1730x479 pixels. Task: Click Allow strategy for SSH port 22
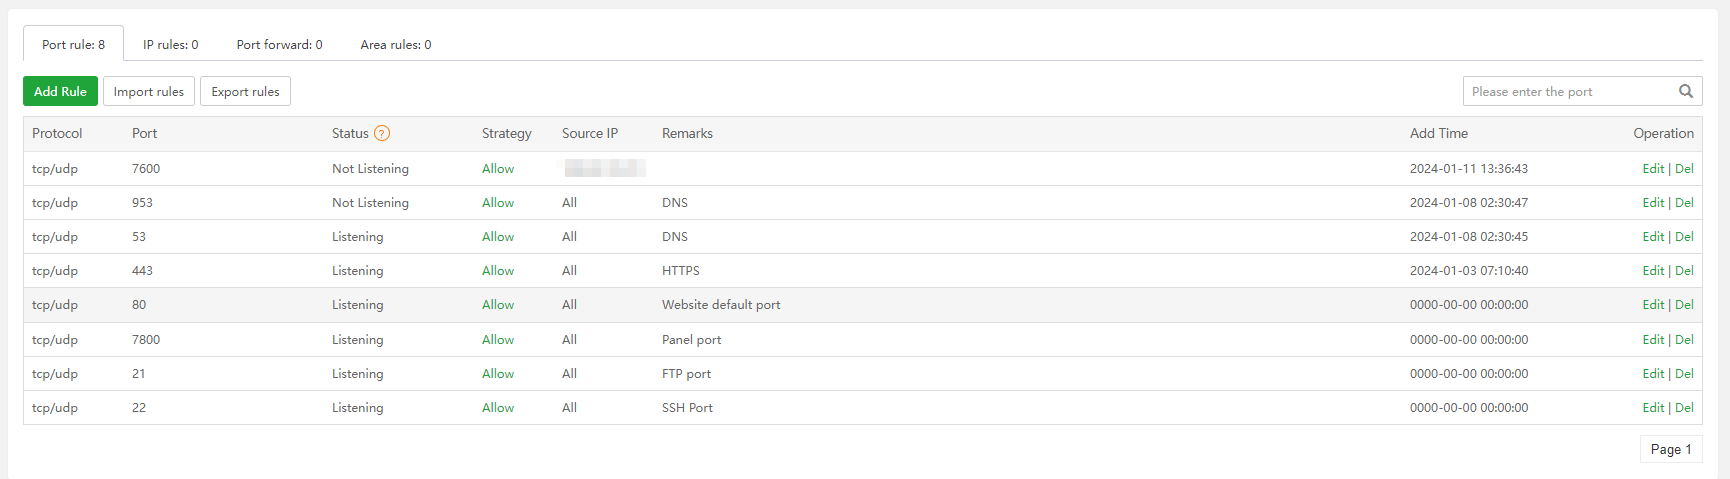498,408
